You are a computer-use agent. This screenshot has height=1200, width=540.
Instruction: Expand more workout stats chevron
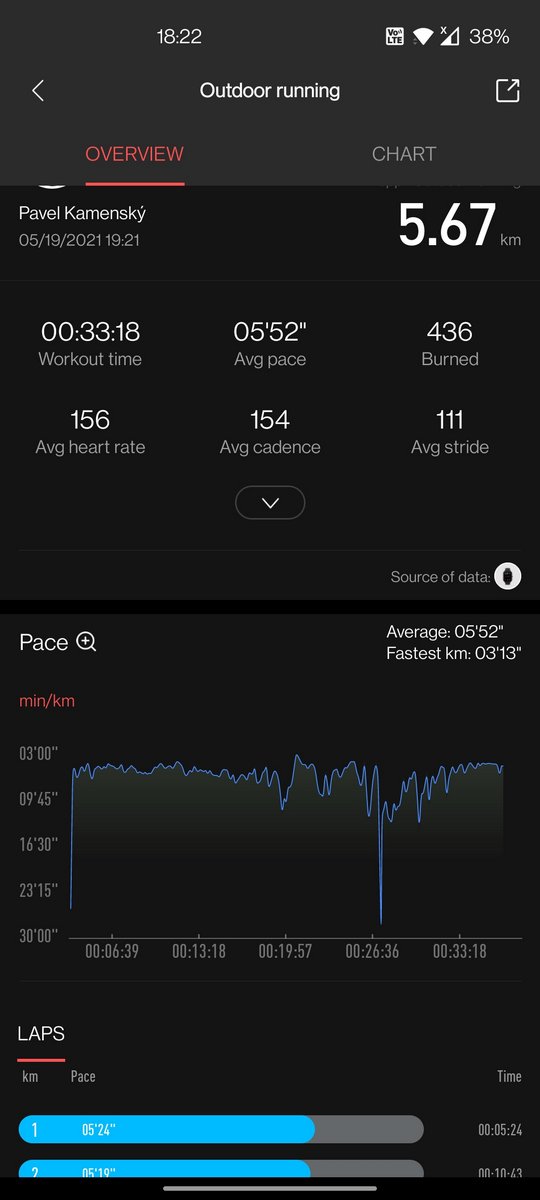pos(270,503)
